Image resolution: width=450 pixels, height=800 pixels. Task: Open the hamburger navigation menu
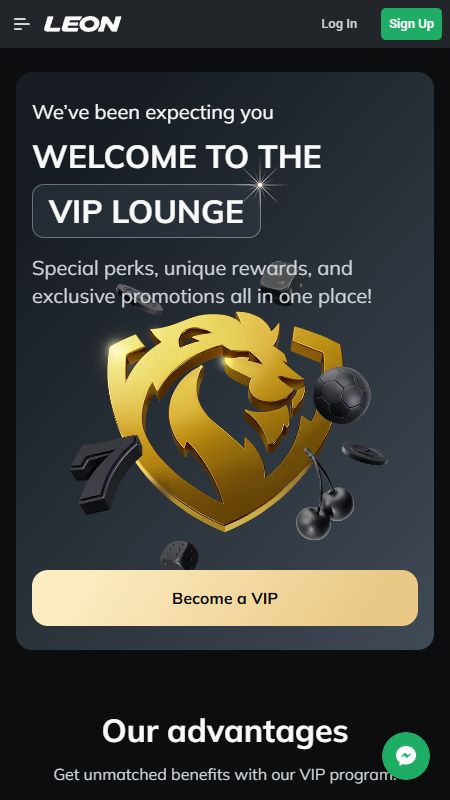point(22,24)
